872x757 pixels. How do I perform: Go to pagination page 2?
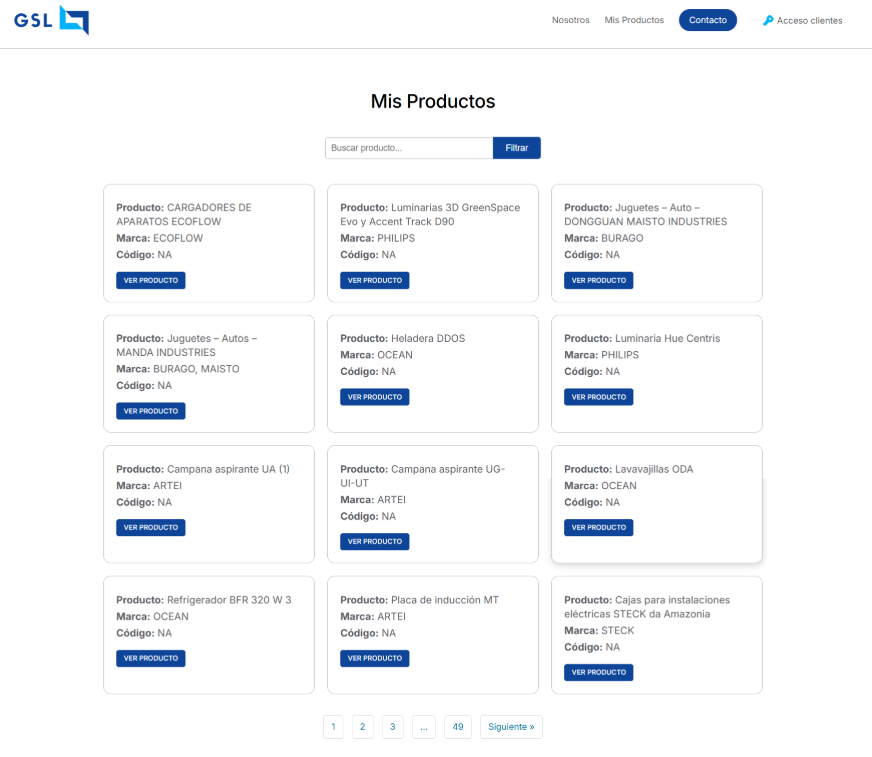point(362,727)
